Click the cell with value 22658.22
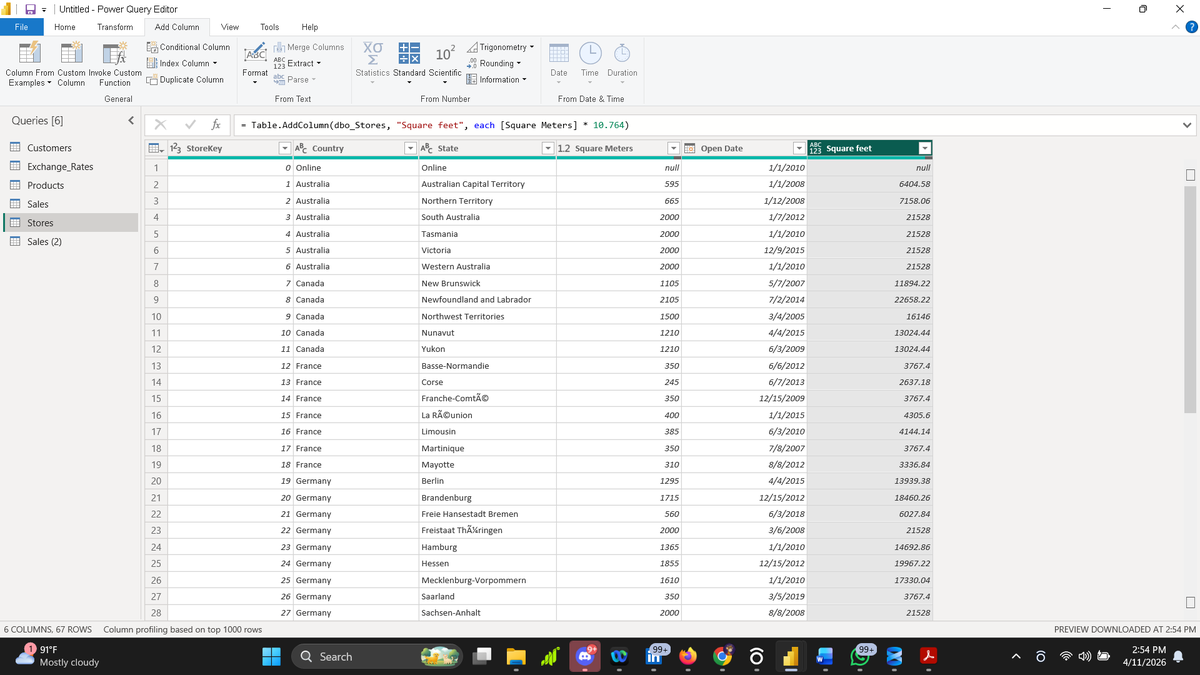The height and width of the screenshot is (675, 1200). 870,299
